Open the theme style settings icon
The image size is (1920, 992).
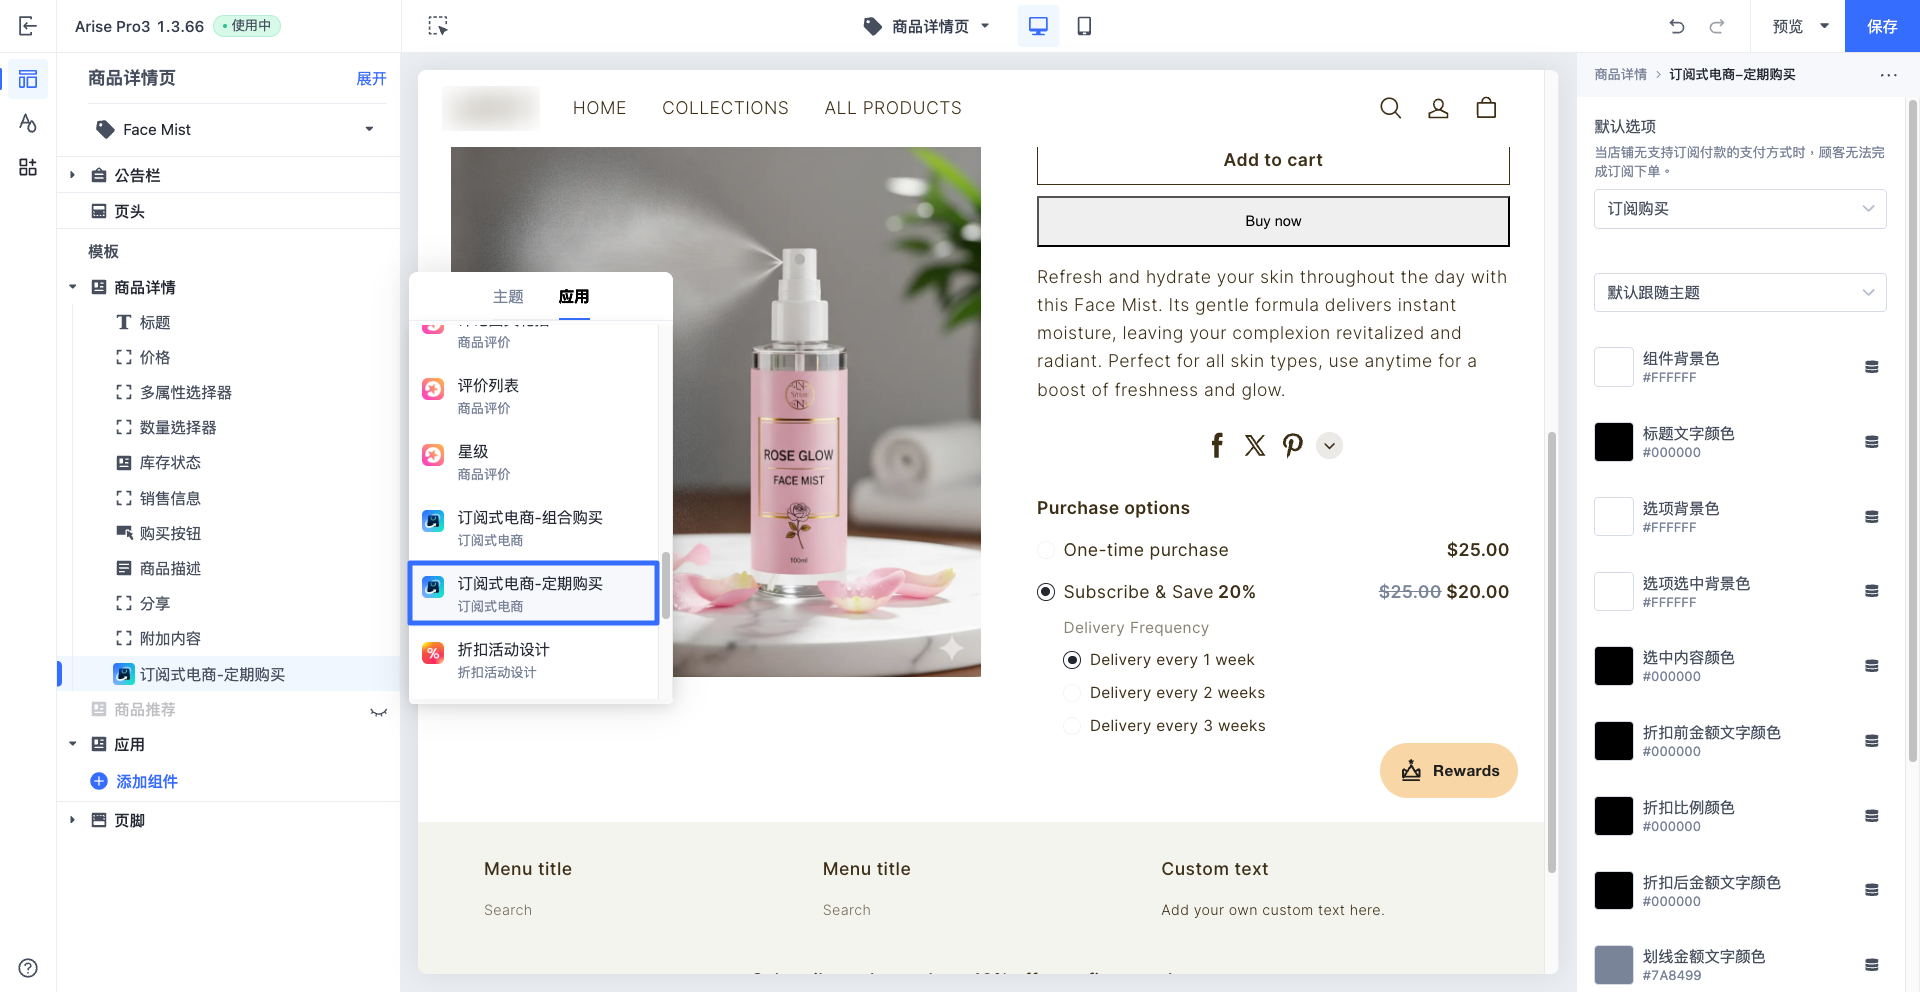point(28,123)
